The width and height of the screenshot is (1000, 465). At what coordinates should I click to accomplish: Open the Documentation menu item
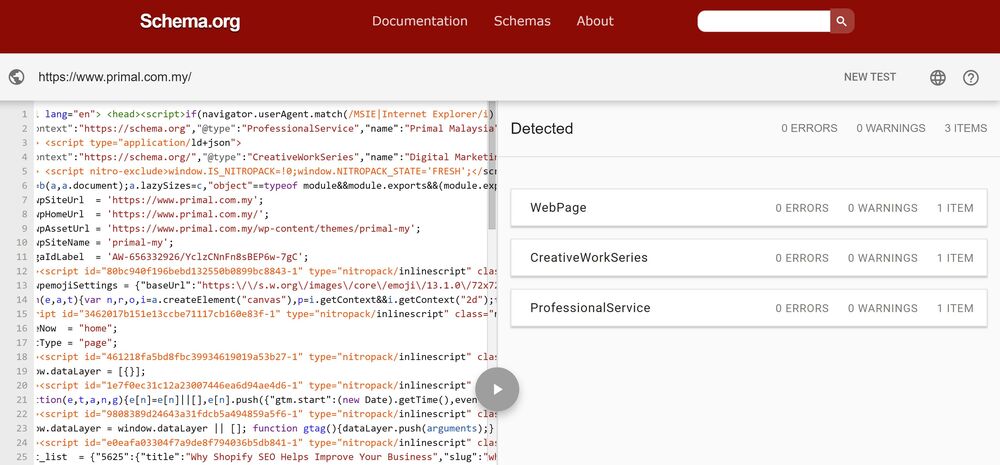(x=420, y=21)
